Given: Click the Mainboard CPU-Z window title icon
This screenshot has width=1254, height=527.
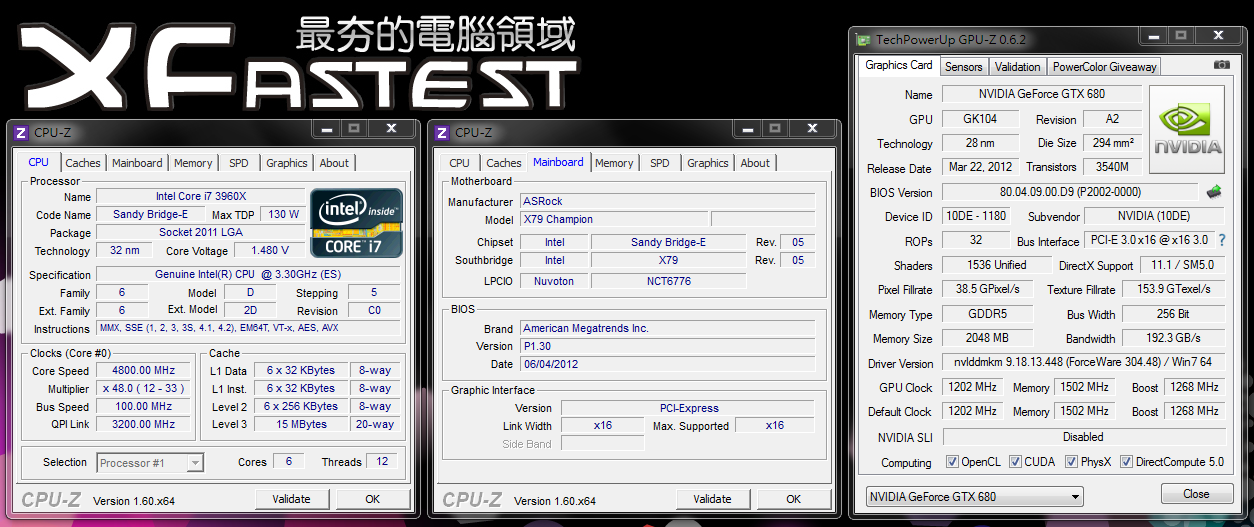Looking at the screenshot, I should 442,132.
